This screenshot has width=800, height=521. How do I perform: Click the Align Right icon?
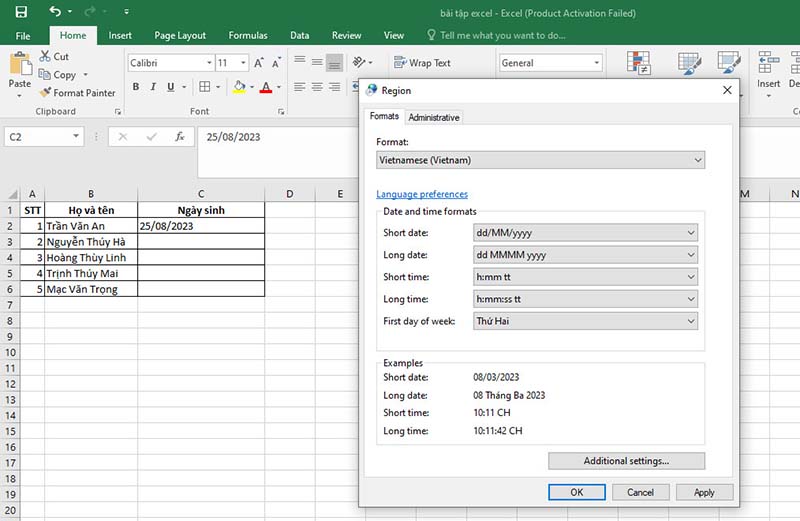pos(334,87)
